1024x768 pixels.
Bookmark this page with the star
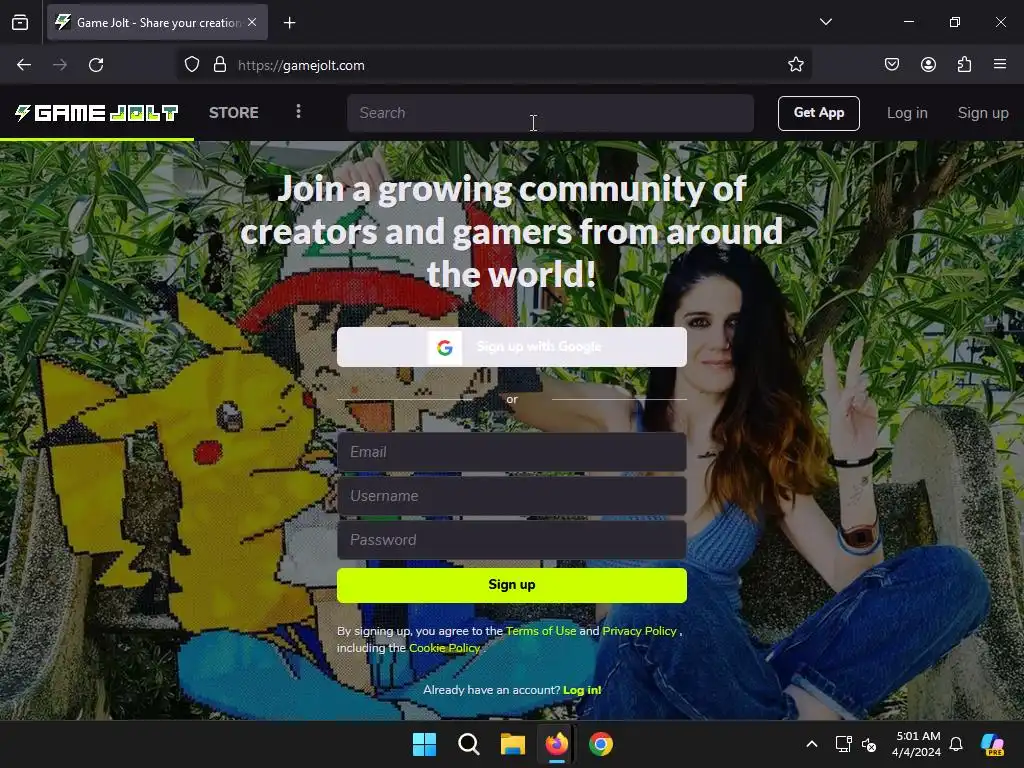click(795, 65)
